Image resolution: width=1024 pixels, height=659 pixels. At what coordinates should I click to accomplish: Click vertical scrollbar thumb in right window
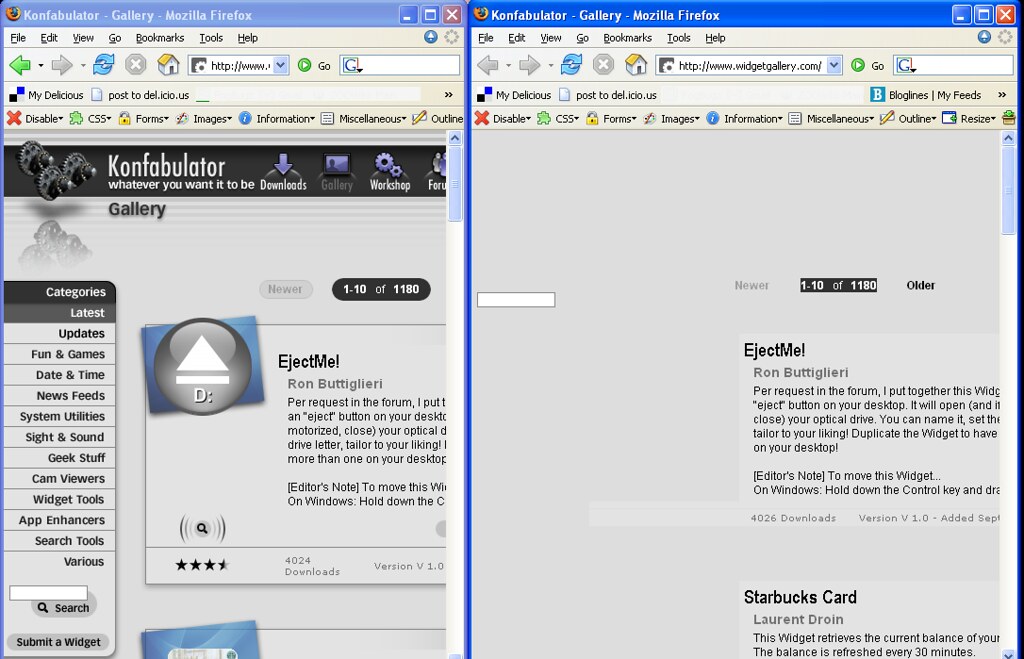pyautogui.click(x=1008, y=190)
